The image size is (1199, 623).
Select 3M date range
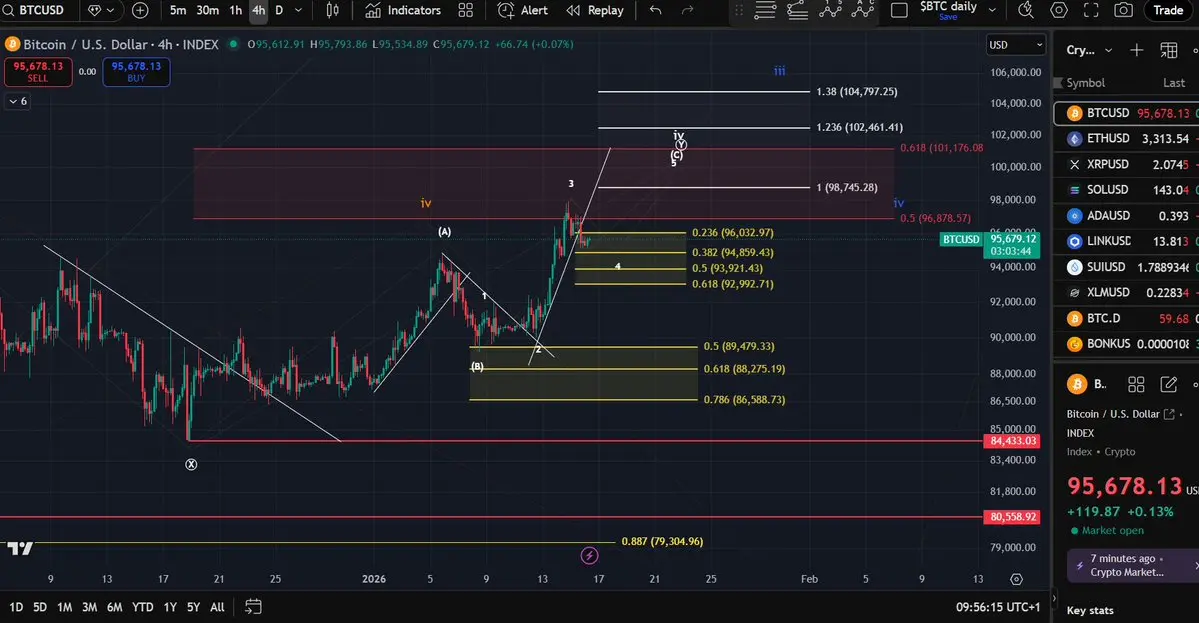coord(89,607)
